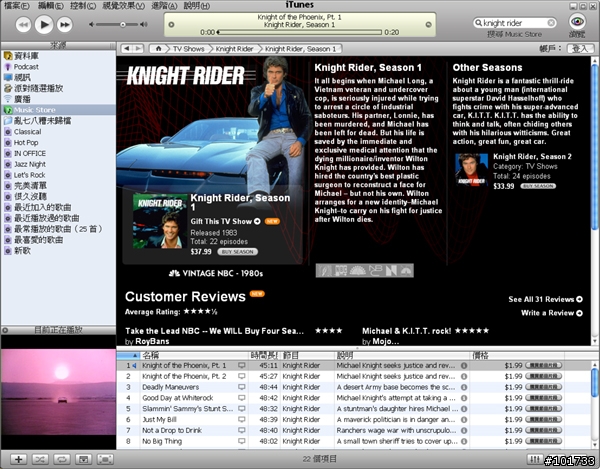
Task: Click in the knight rider search box
Action: [515, 23]
